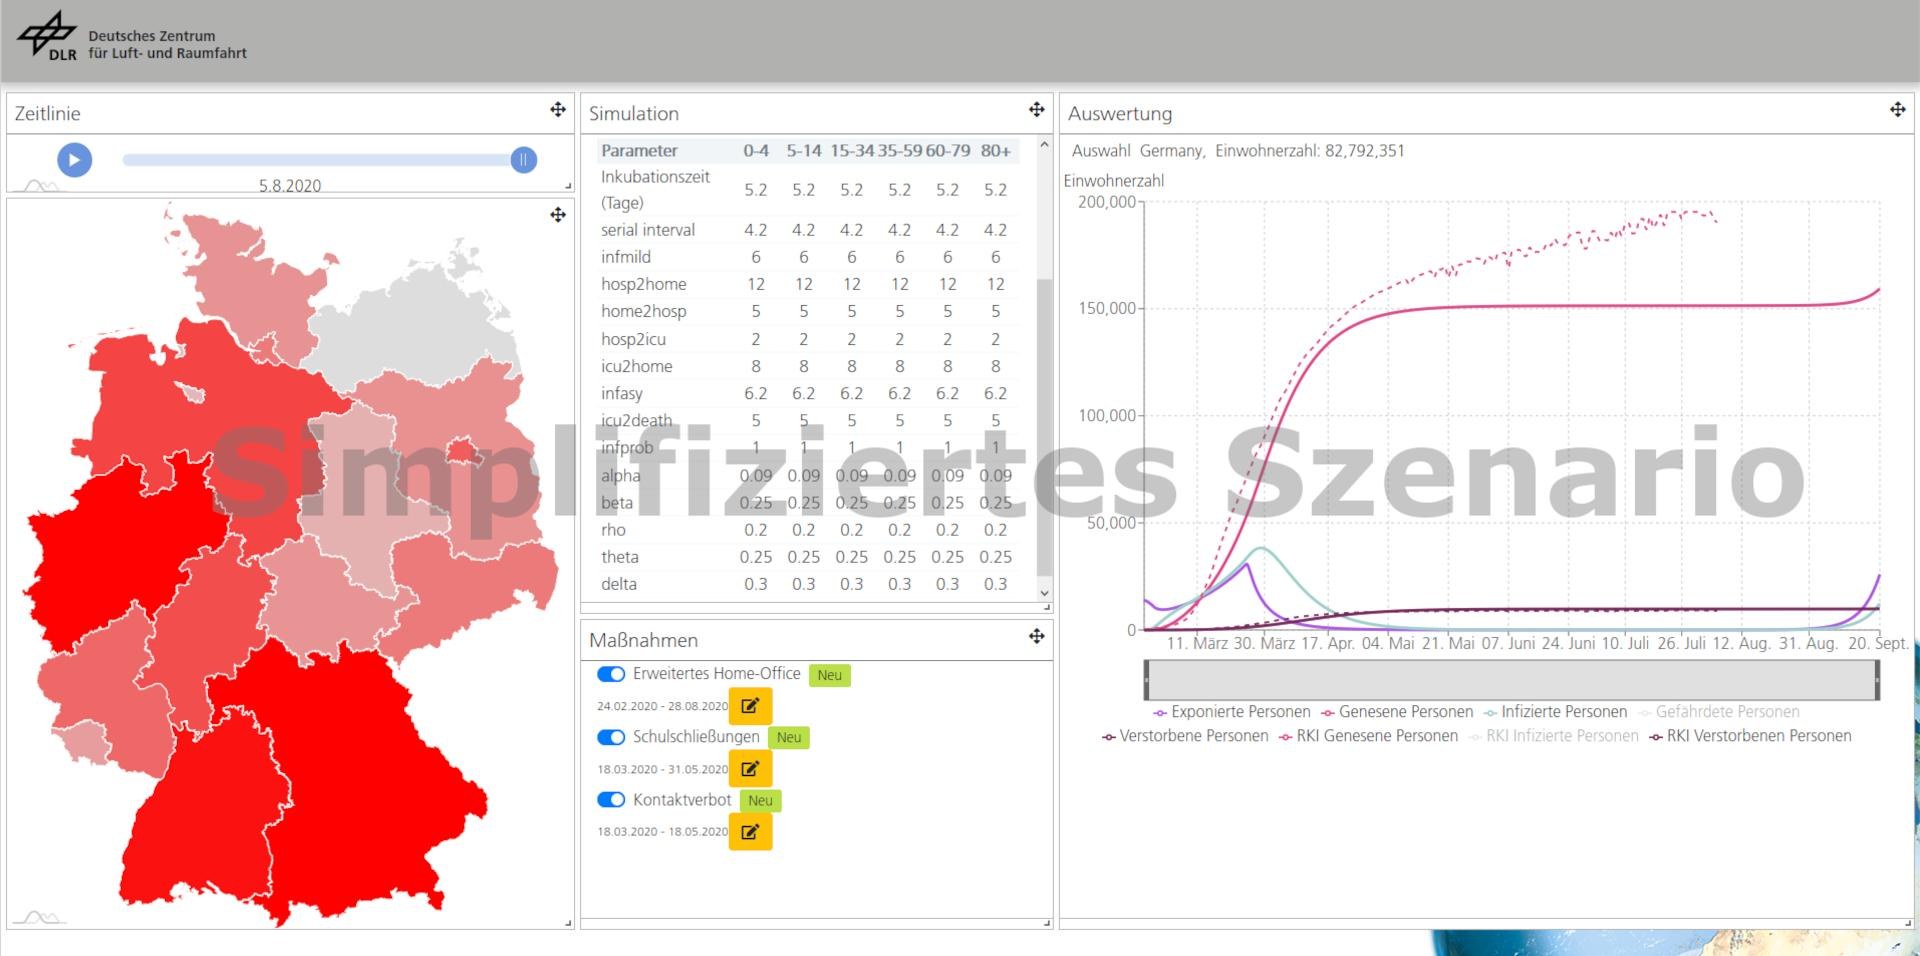Toggle RKI Genesene Personen legend series

pyautogui.click(x=1368, y=736)
